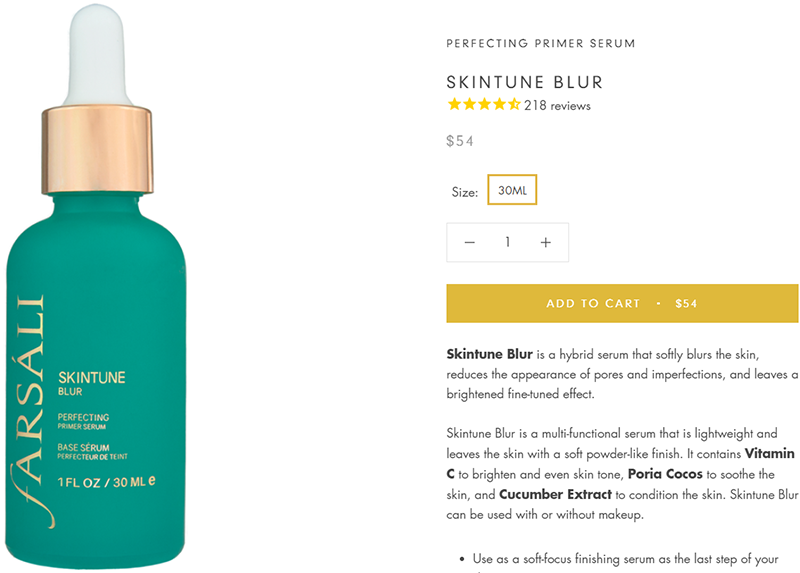Click the gold FARSALI logo on bottle

tap(30, 411)
